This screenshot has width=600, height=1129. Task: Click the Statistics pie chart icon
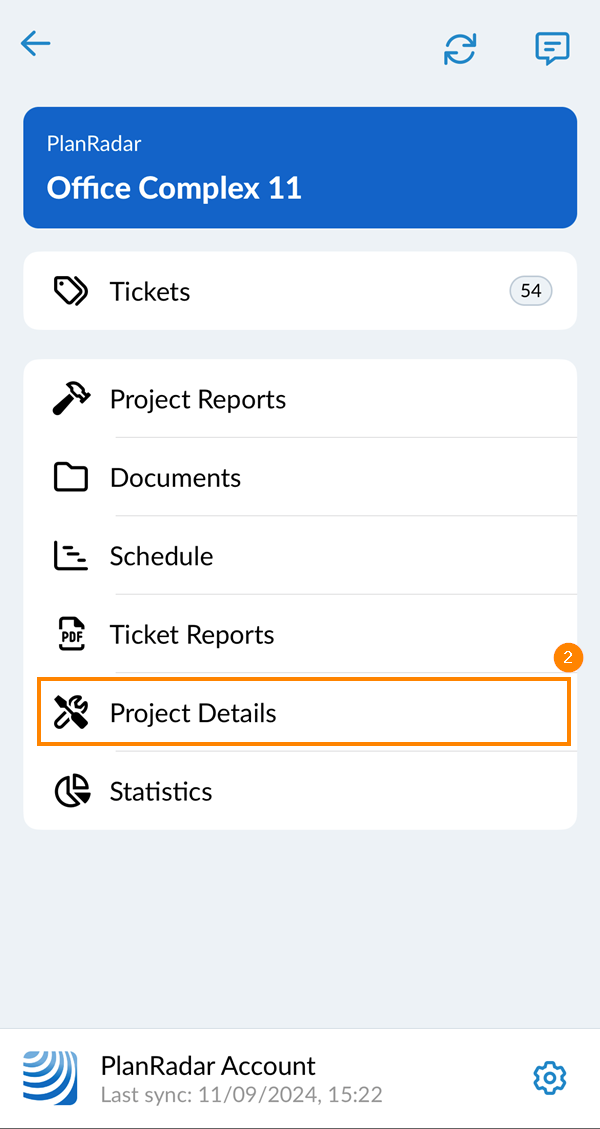pyautogui.click(x=70, y=791)
